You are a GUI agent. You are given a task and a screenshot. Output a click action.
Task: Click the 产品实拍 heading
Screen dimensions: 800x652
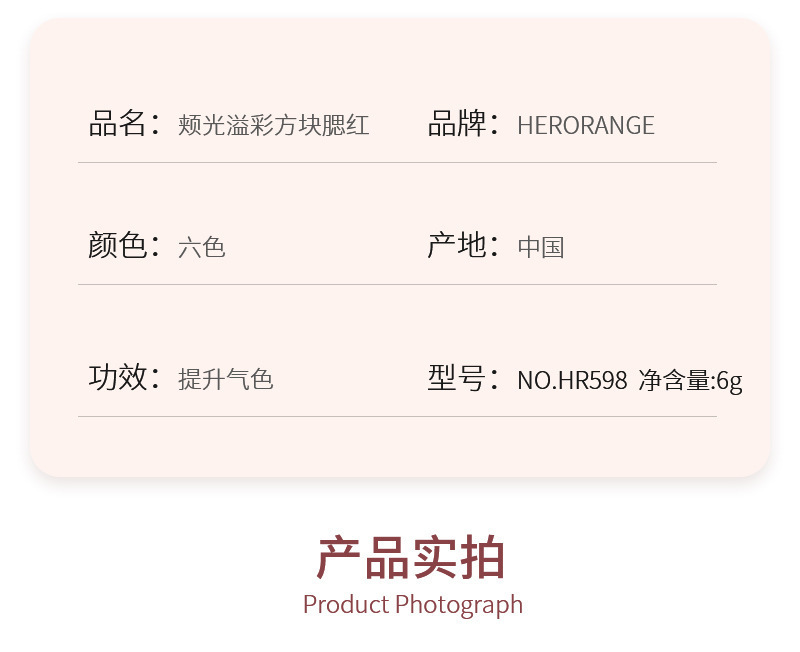[x=411, y=557]
